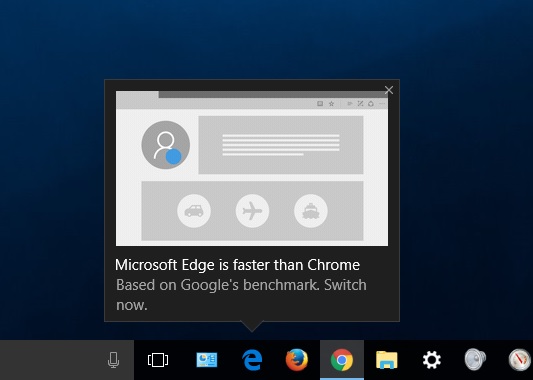The width and height of the screenshot is (533, 380).
Task: Click 'Based on Google's benchmark. Switch now.' text
Action: (x=241, y=295)
